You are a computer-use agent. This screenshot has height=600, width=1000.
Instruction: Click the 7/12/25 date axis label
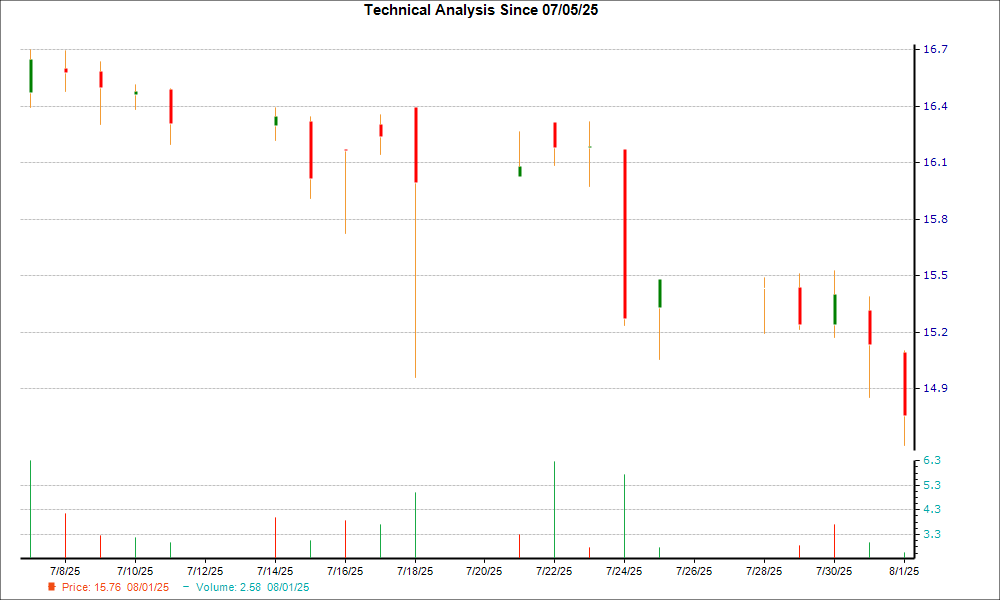205,571
